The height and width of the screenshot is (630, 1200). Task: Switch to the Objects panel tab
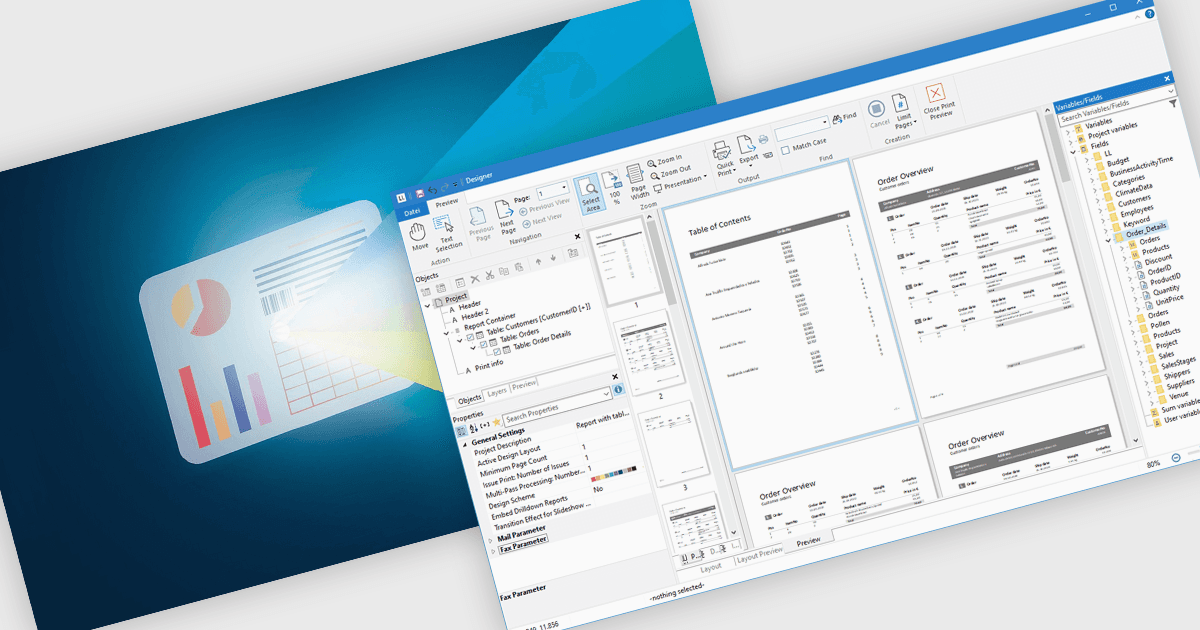pyautogui.click(x=469, y=399)
